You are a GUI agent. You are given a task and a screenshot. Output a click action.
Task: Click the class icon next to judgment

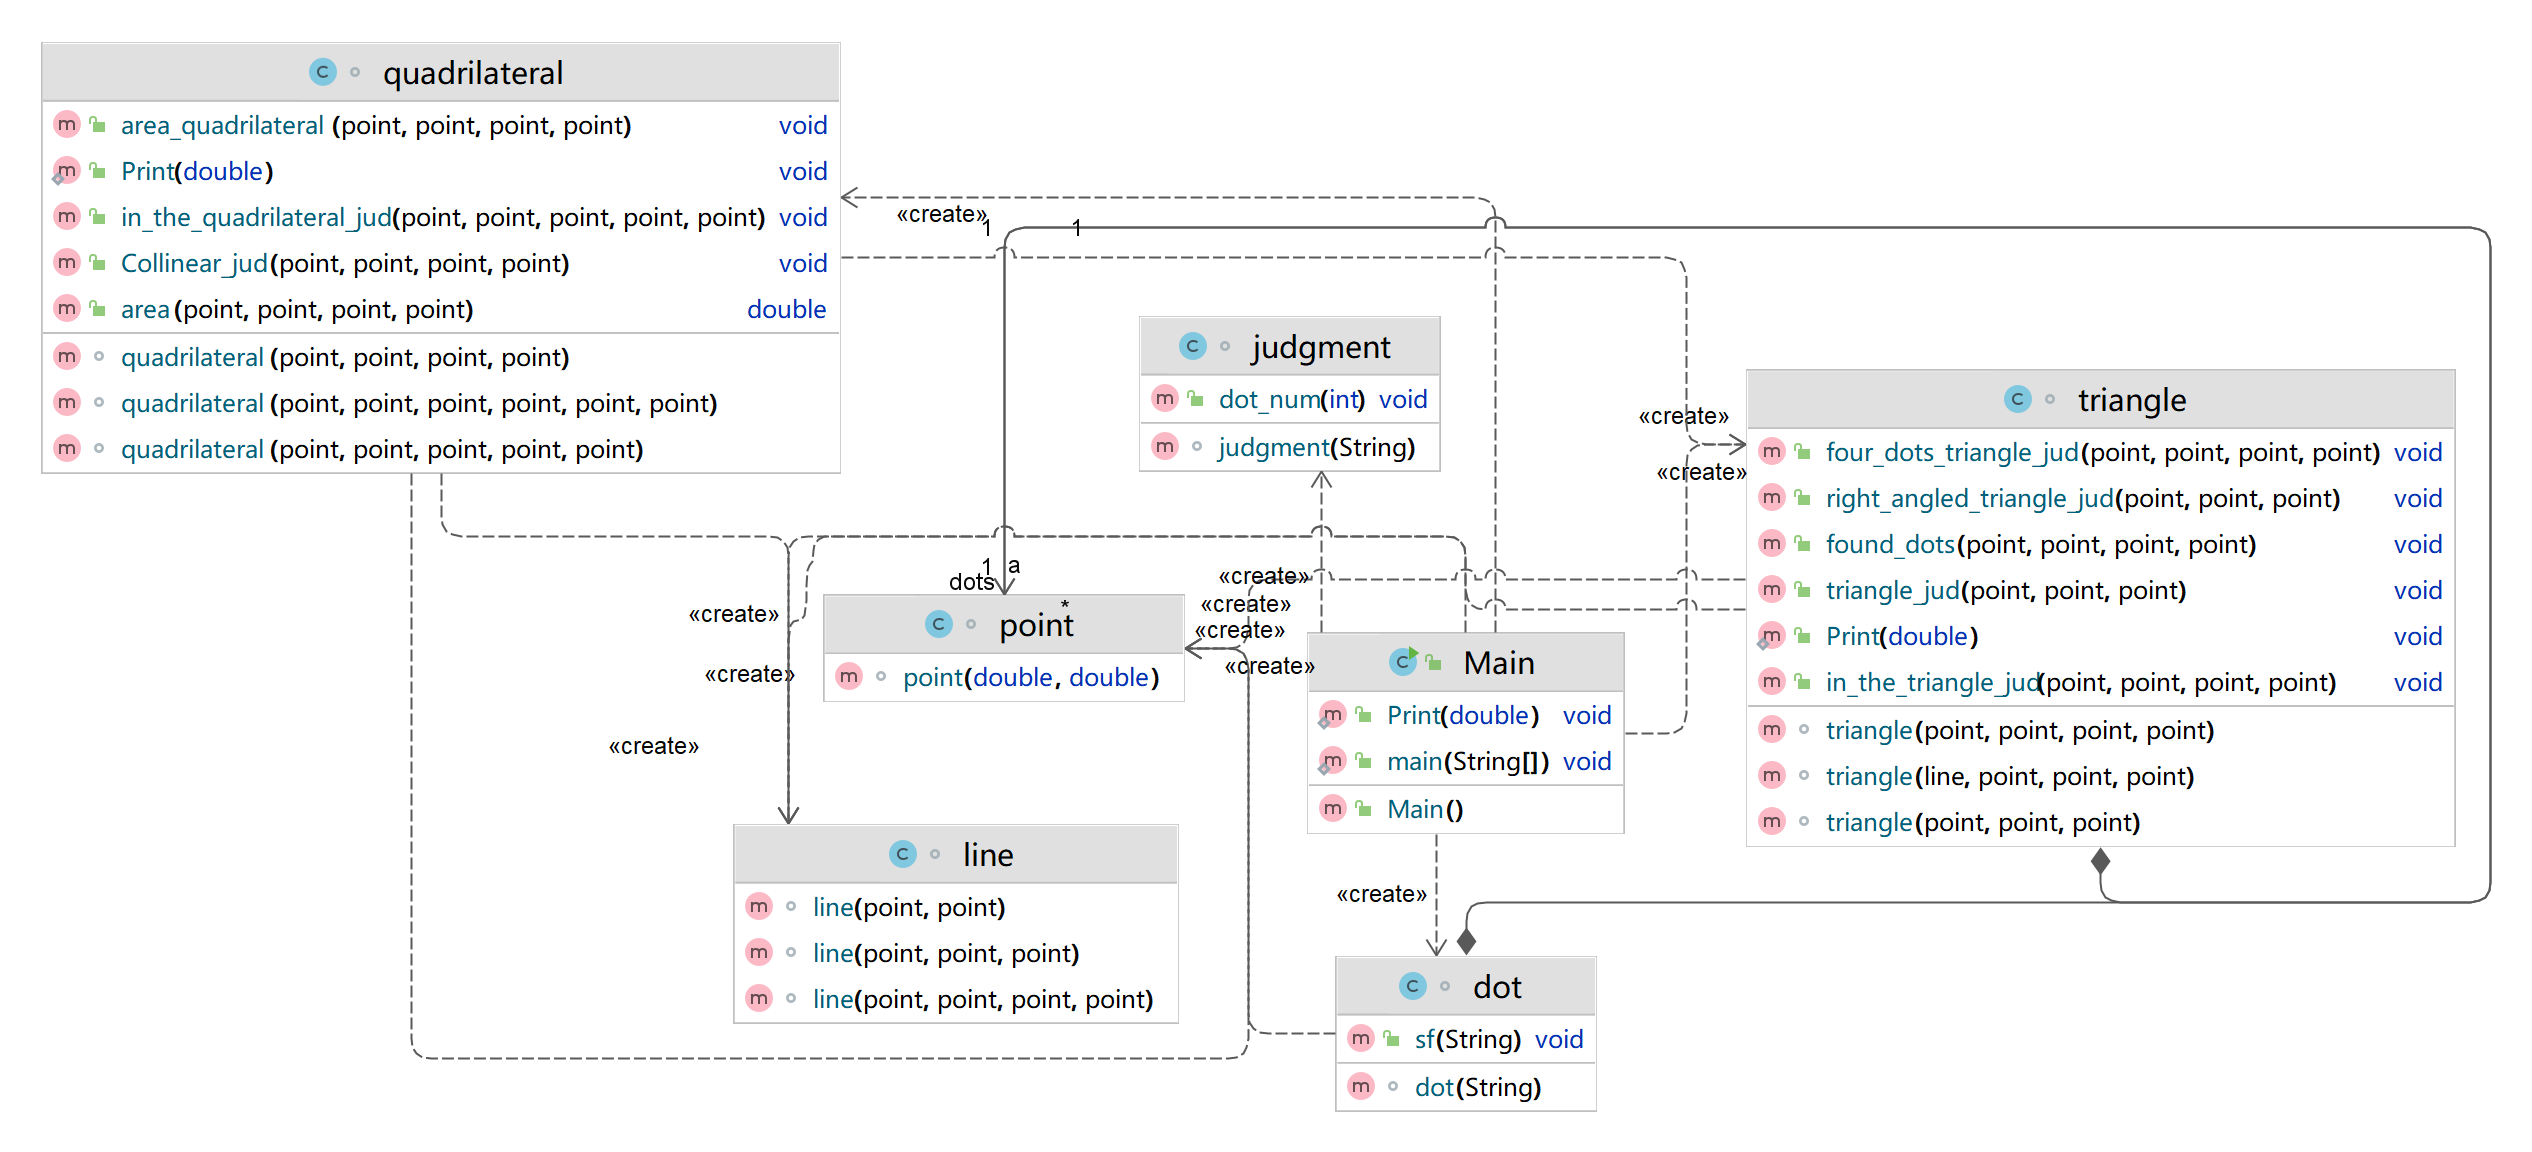[1192, 346]
